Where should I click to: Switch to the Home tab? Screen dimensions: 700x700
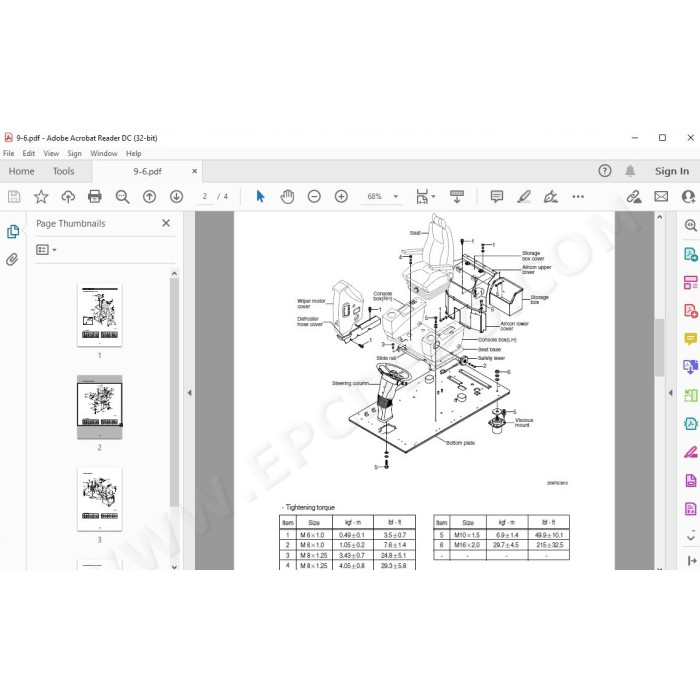pyautogui.click(x=21, y=171)
